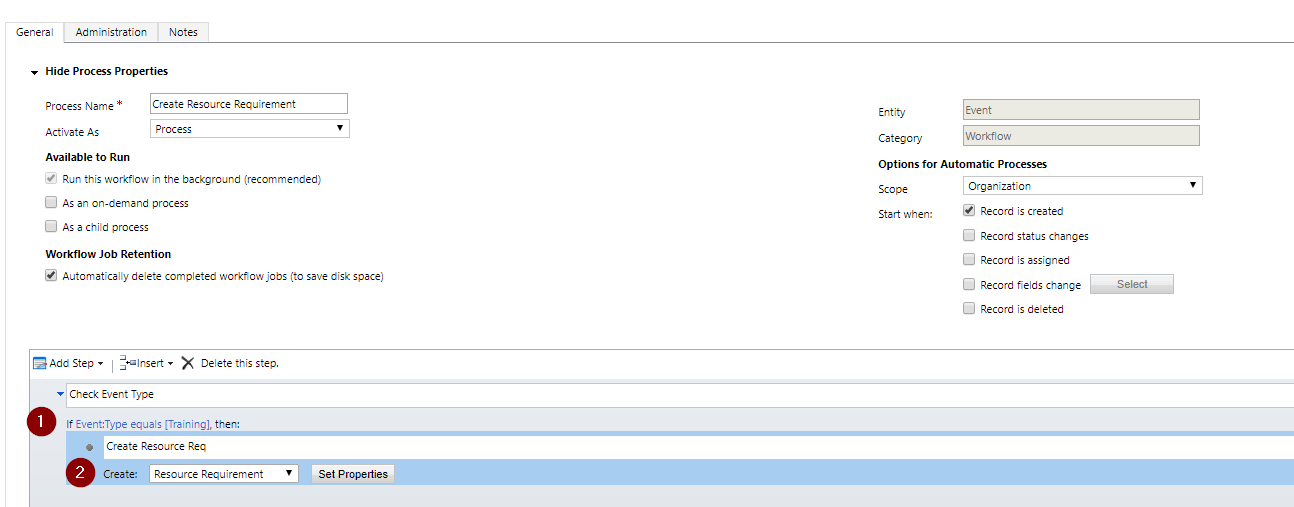Open the Notes tab

183,32
